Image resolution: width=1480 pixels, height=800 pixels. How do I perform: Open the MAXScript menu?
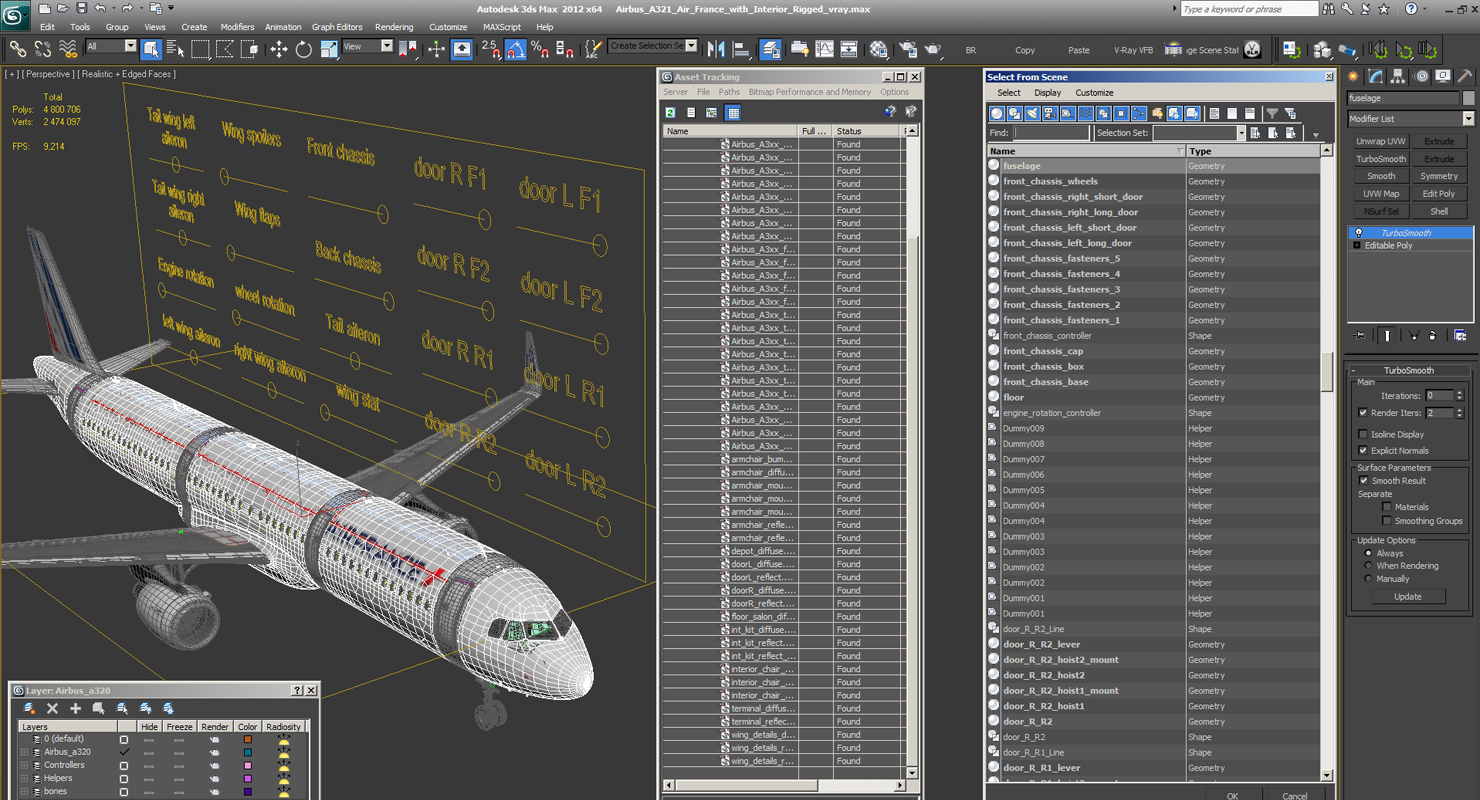[502, 27]
